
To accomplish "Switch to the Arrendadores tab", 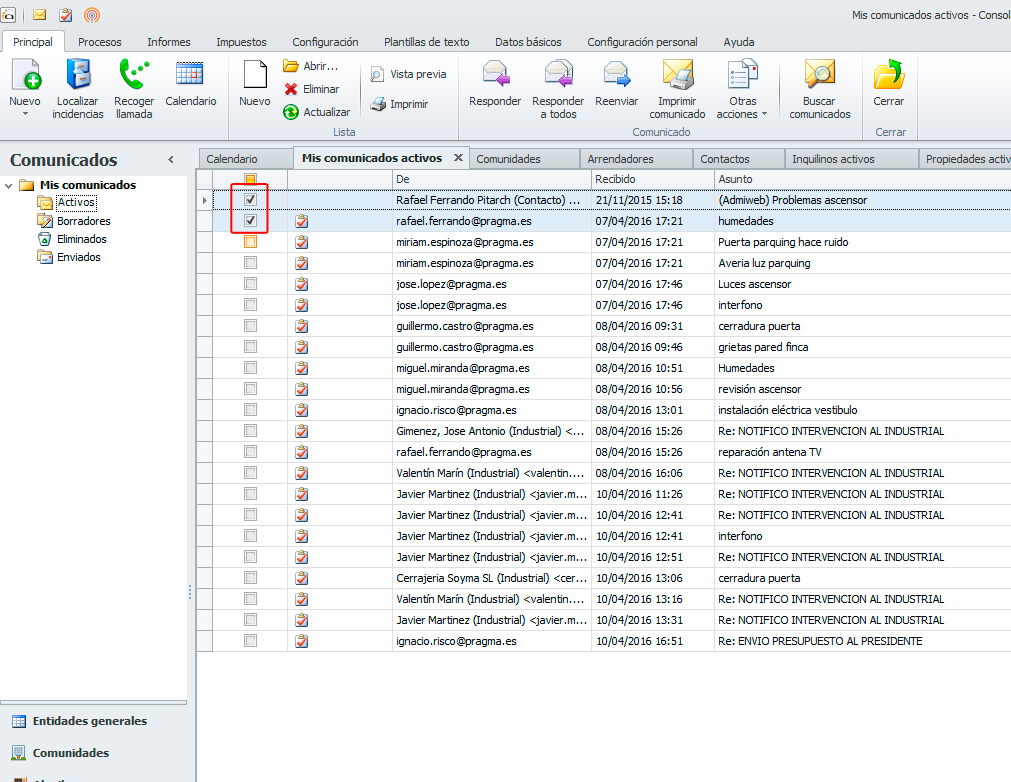I will 636,159.
